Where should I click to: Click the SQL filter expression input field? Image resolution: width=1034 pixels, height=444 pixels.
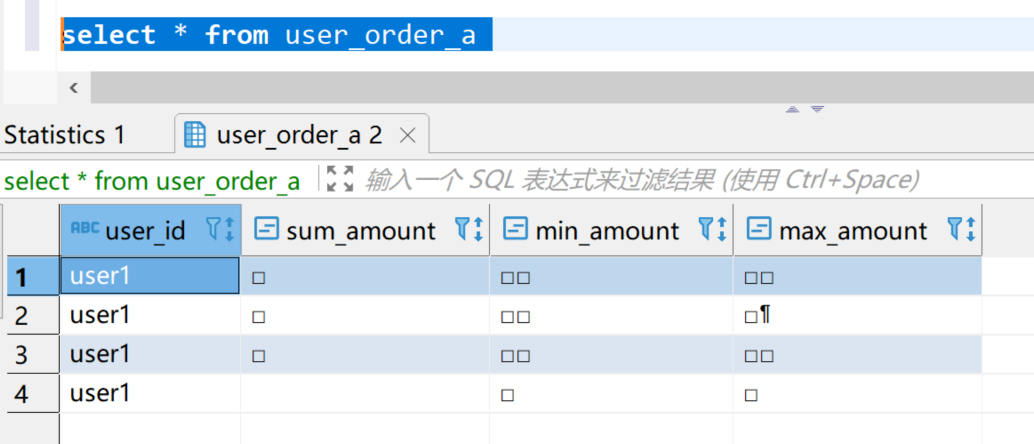[x=640, y=180]
